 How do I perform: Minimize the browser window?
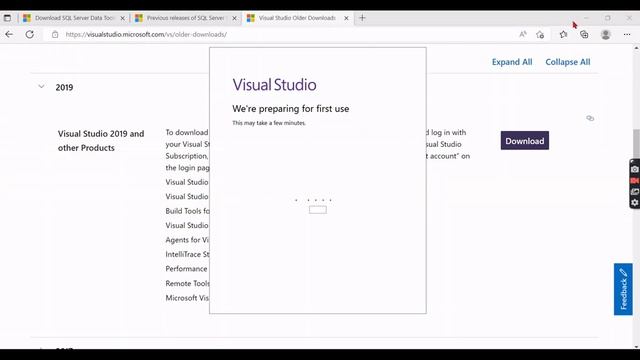pos(587,18)
